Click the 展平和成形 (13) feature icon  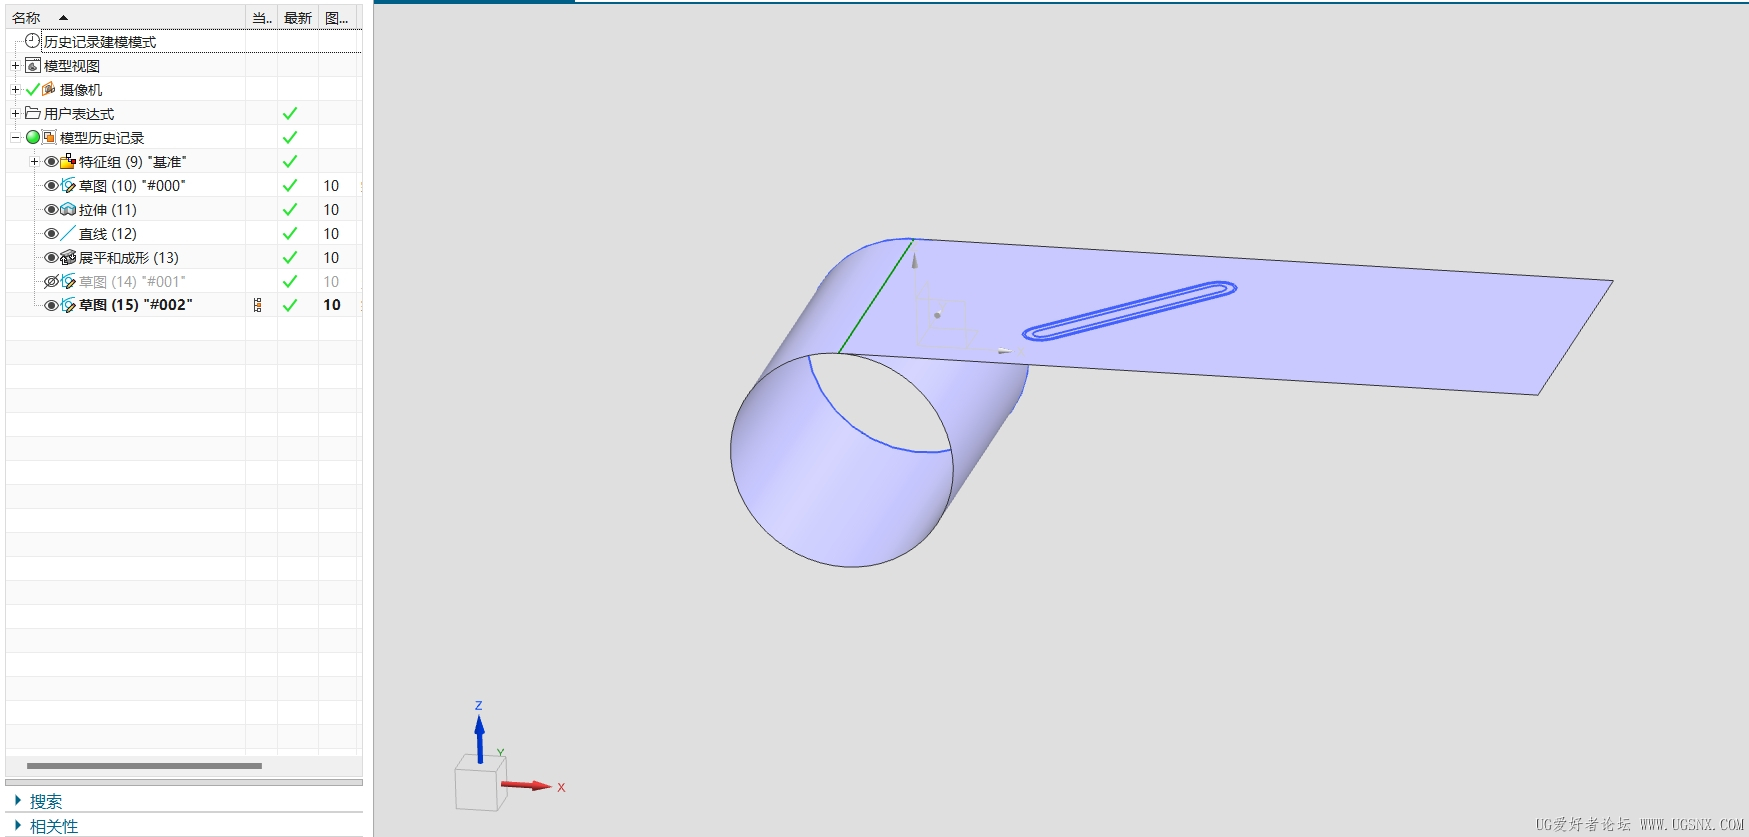click(68, 258)
